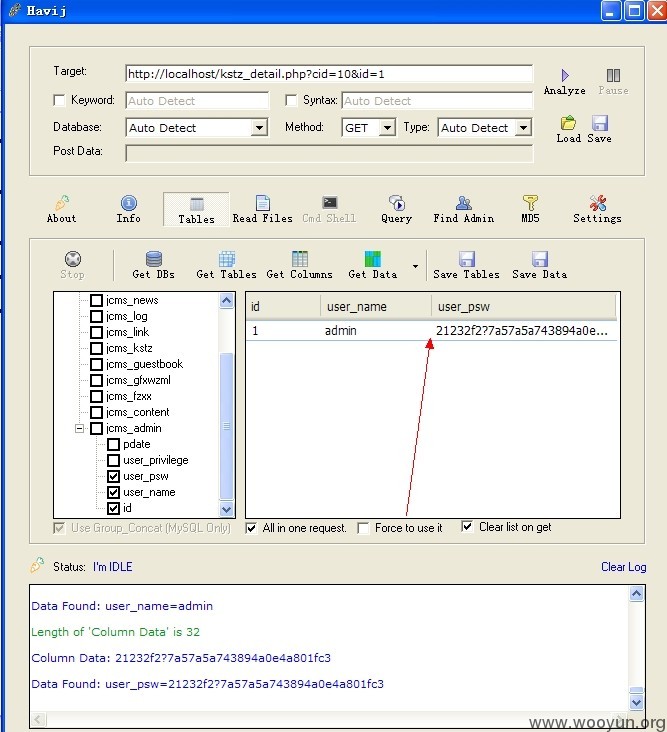Uncheck the id column checkbox
The width and height of the screenshot is (667, 732).
point(113,508)
